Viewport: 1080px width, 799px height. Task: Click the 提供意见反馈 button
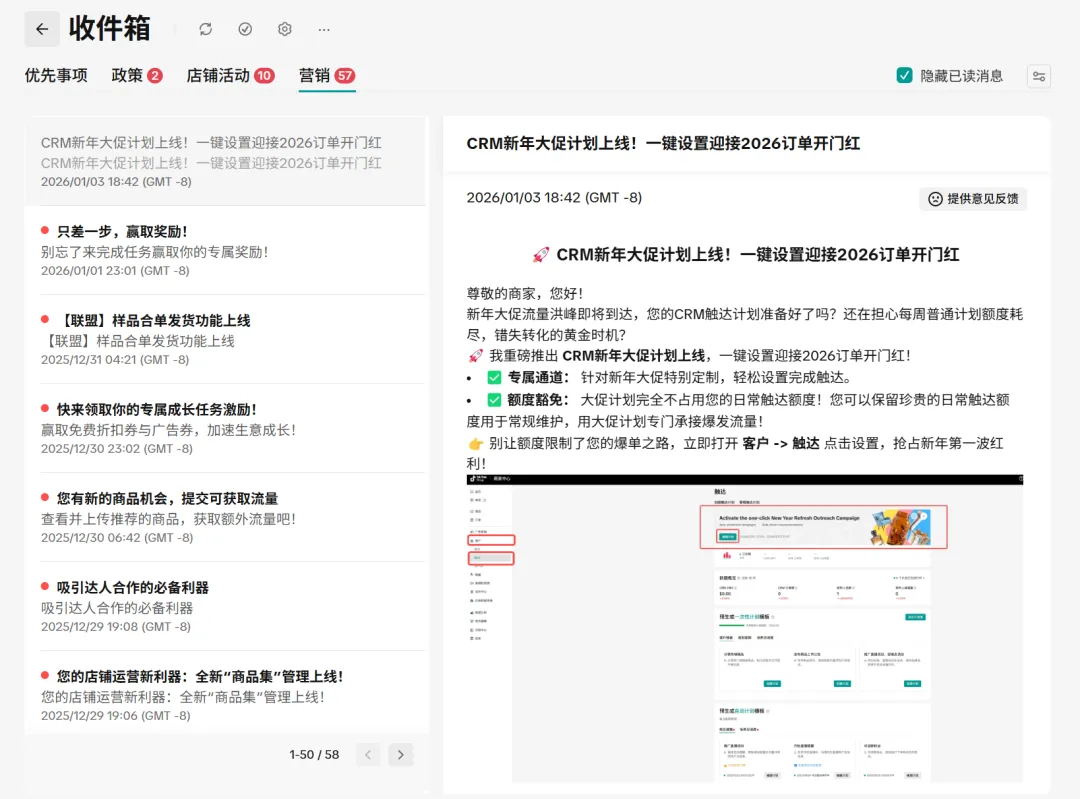pos(973,198)
